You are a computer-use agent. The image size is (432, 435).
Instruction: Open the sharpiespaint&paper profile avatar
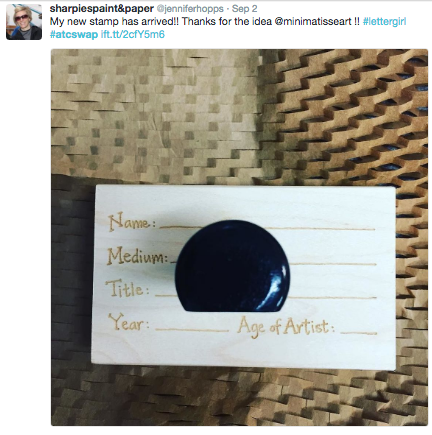click(x=24, y=22)
